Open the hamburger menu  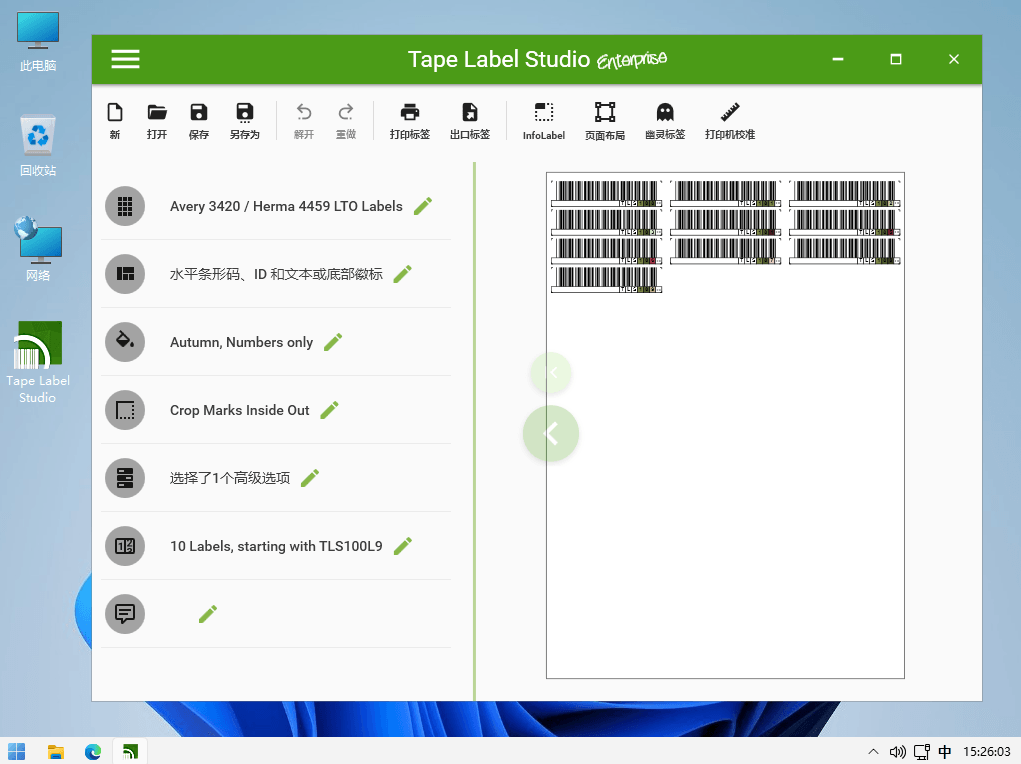125,59
